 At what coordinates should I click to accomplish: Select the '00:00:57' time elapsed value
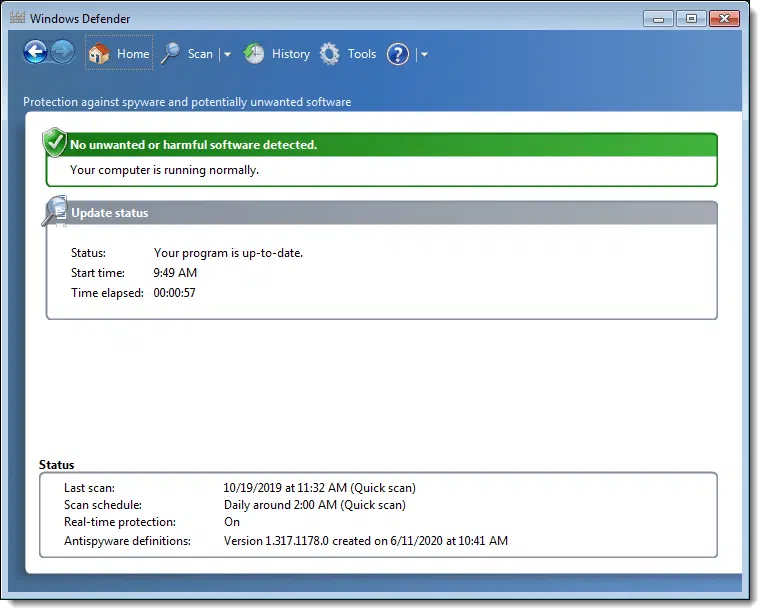pyautogui.click(x=174, y=293)
